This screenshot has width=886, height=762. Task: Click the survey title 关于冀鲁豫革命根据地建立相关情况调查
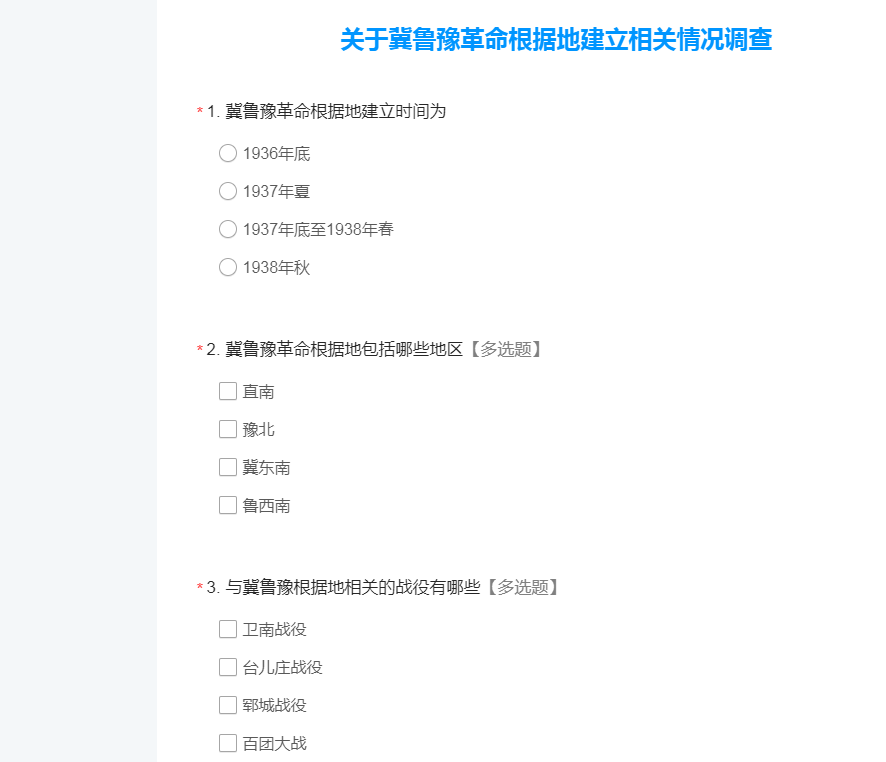(556, 40)
